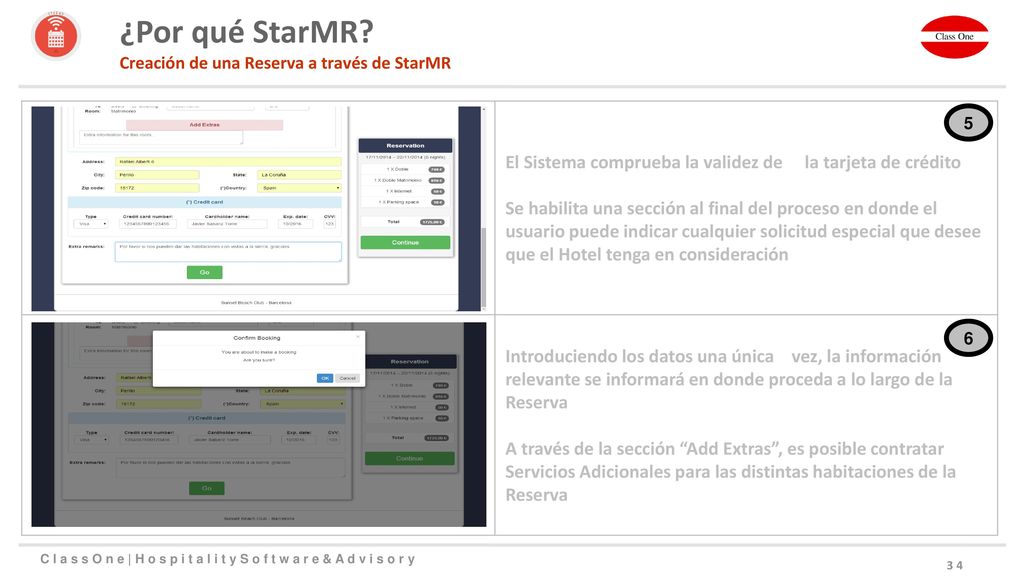Click the 'A través de la sección Add Extras' paragraph
The width and height of the screenshot is (1024, 576).
[731, 472]
